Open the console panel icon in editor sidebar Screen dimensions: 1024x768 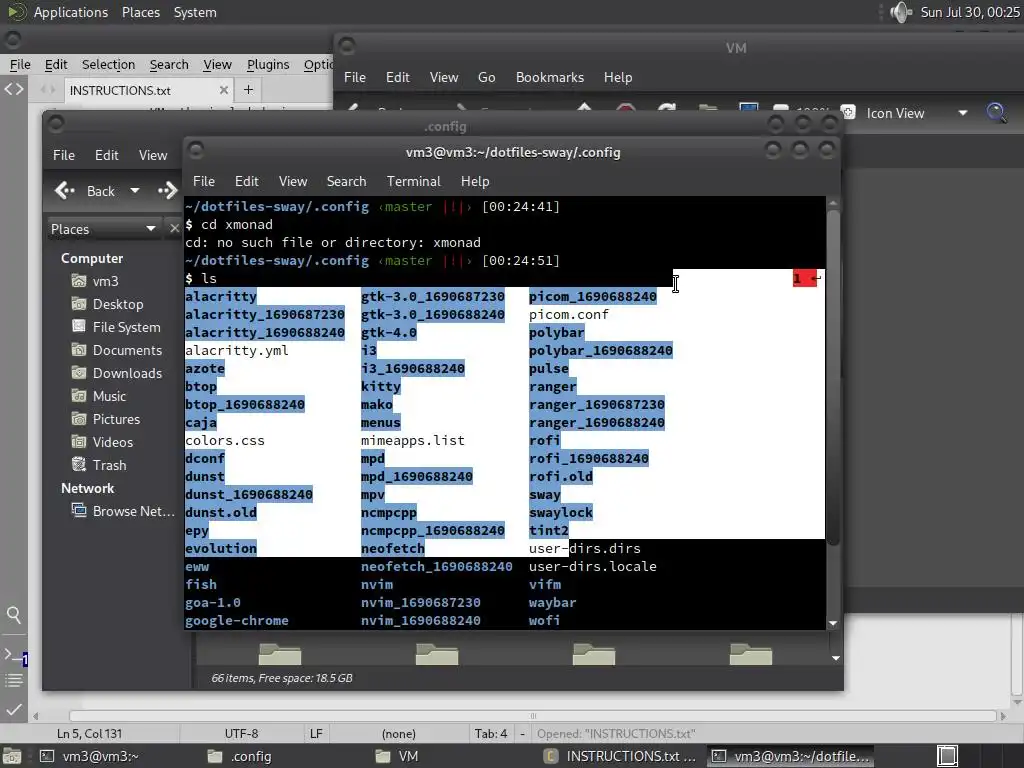coord(14,656)
